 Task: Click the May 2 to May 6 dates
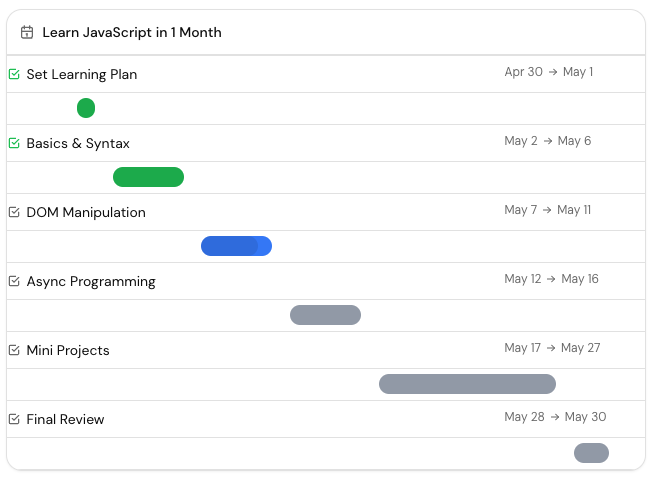point(548,141)
